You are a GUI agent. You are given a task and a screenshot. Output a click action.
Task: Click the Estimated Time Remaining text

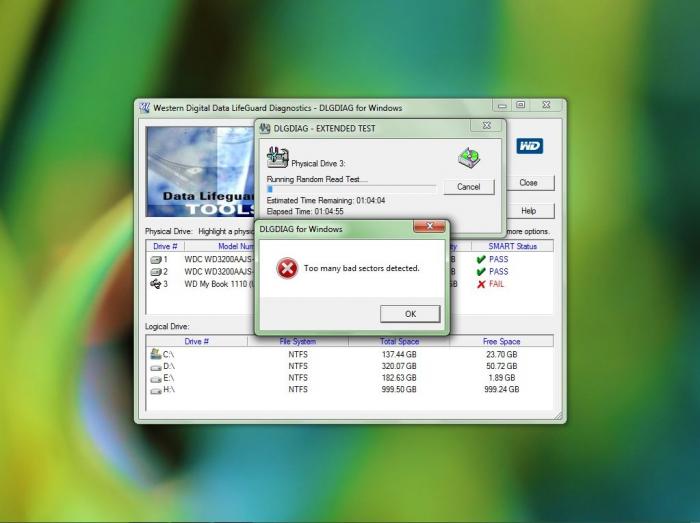pos(326,201)
